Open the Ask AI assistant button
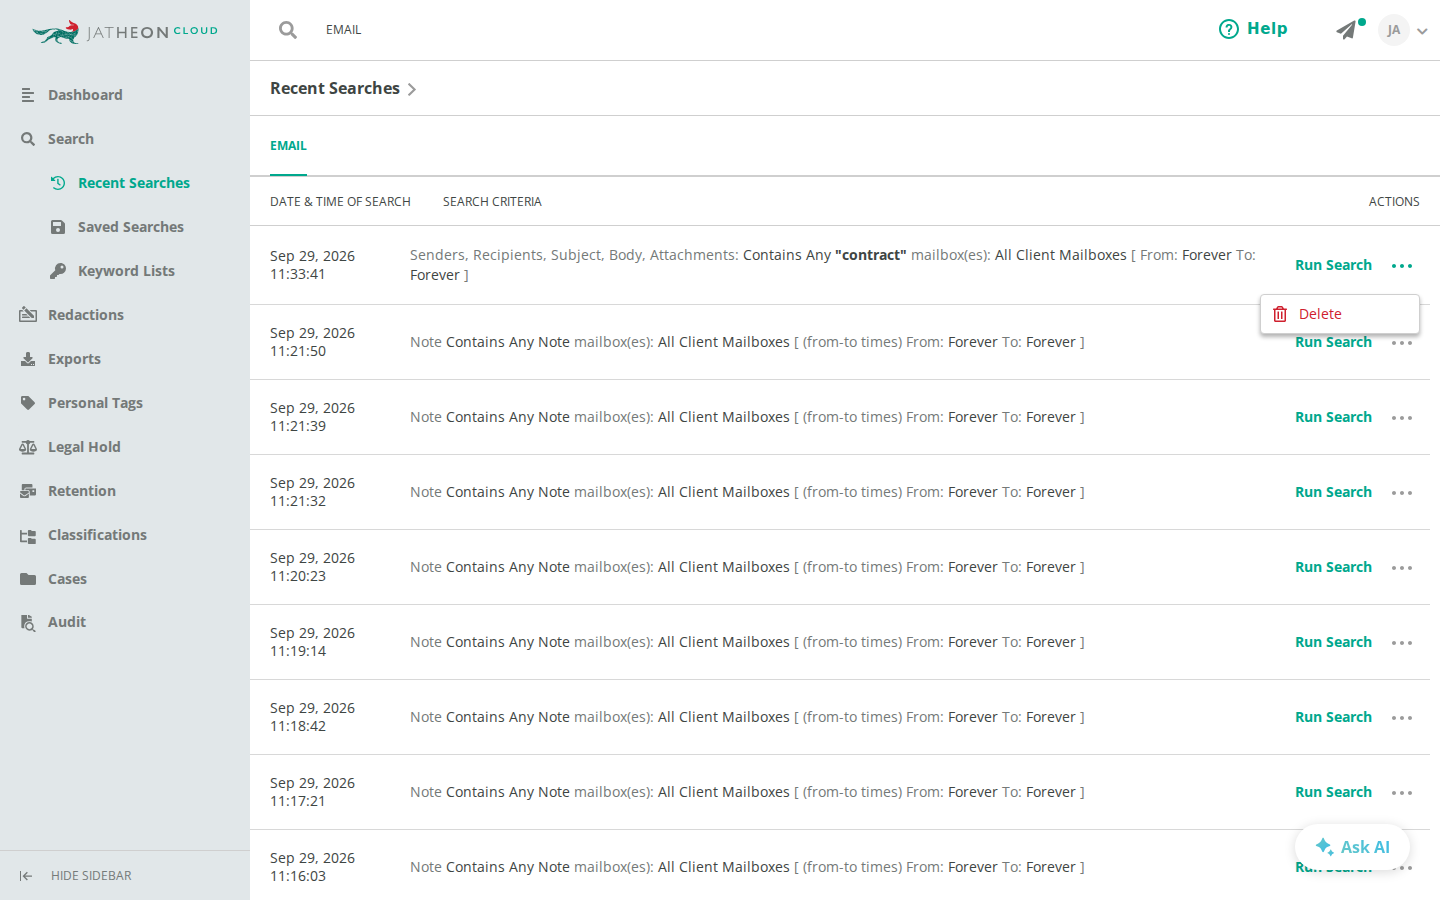 point(1352,847)
